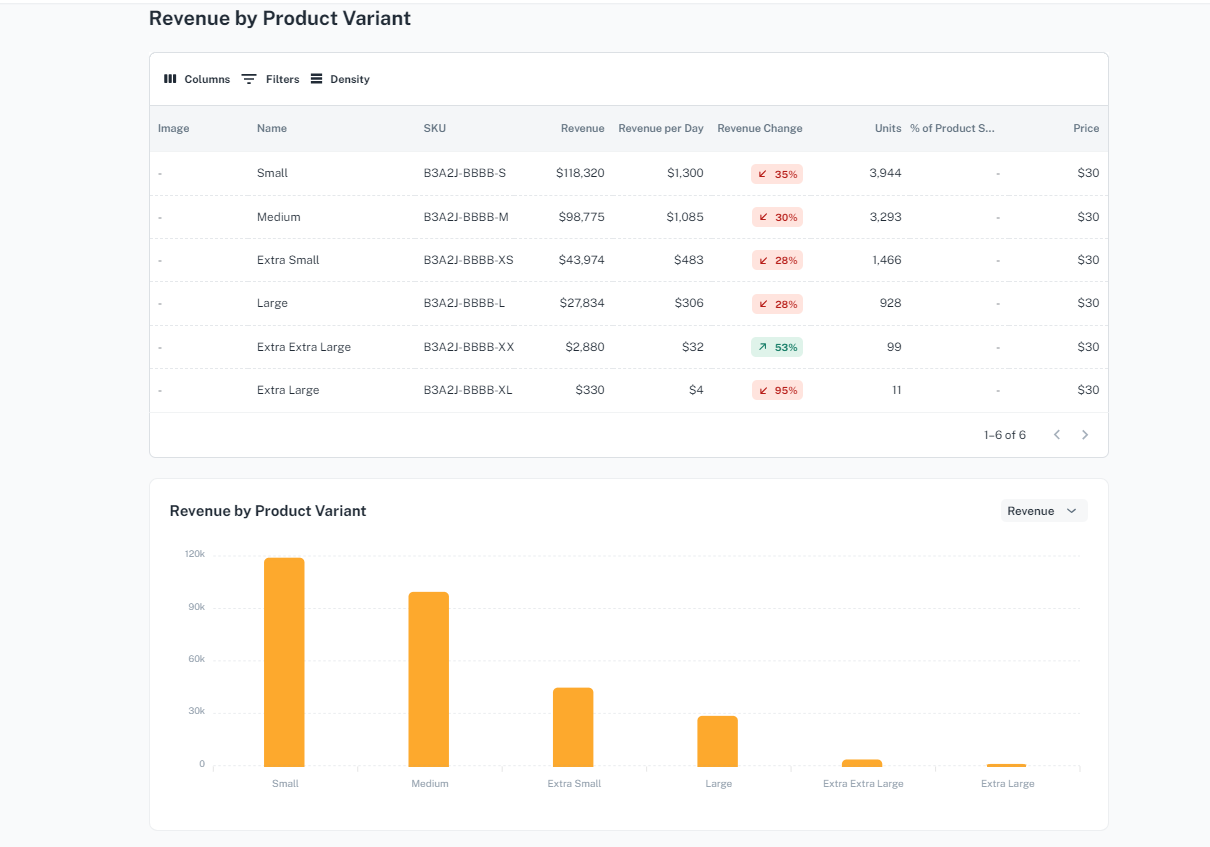The width and height of the screenshot is (1210, 847).
Task: Sort by the Price column header
Action: [1086, 128]
